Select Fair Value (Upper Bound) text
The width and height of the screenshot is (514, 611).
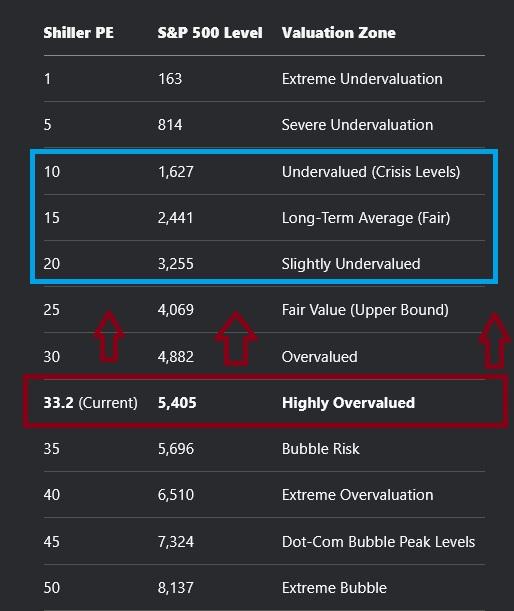[x=365, y=310]
